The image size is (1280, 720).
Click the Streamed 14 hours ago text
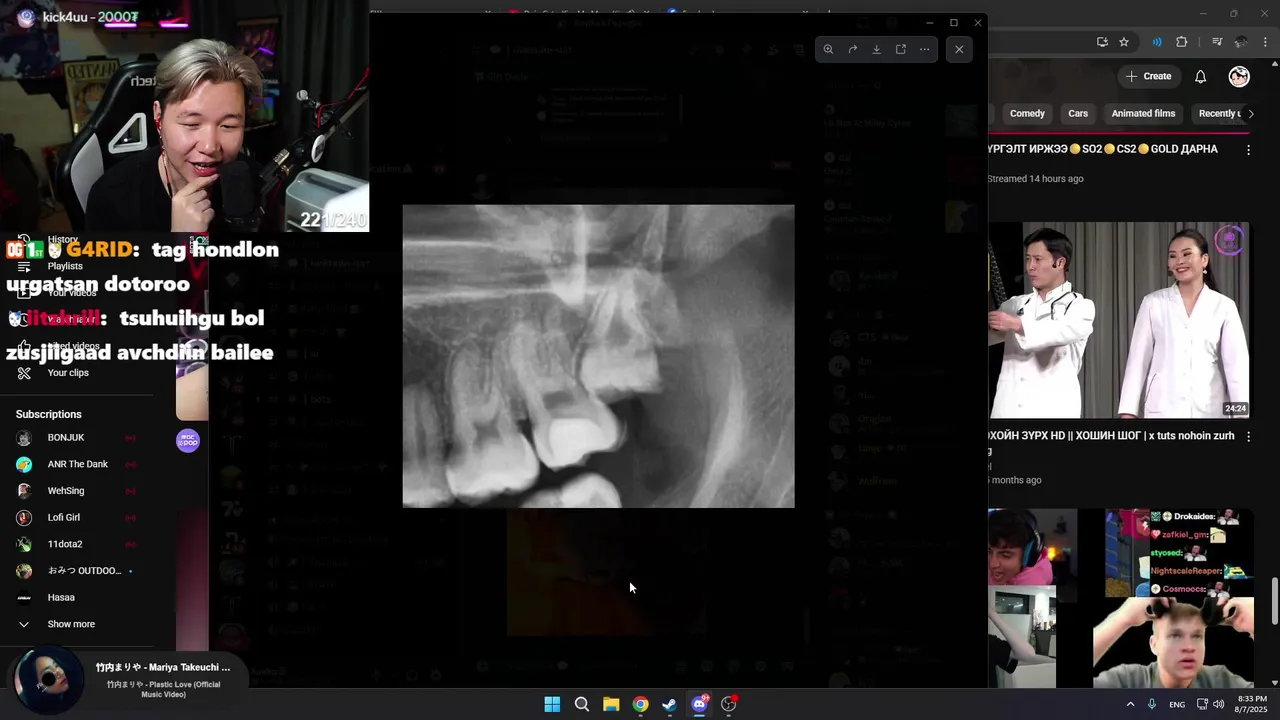point(1035,179)
